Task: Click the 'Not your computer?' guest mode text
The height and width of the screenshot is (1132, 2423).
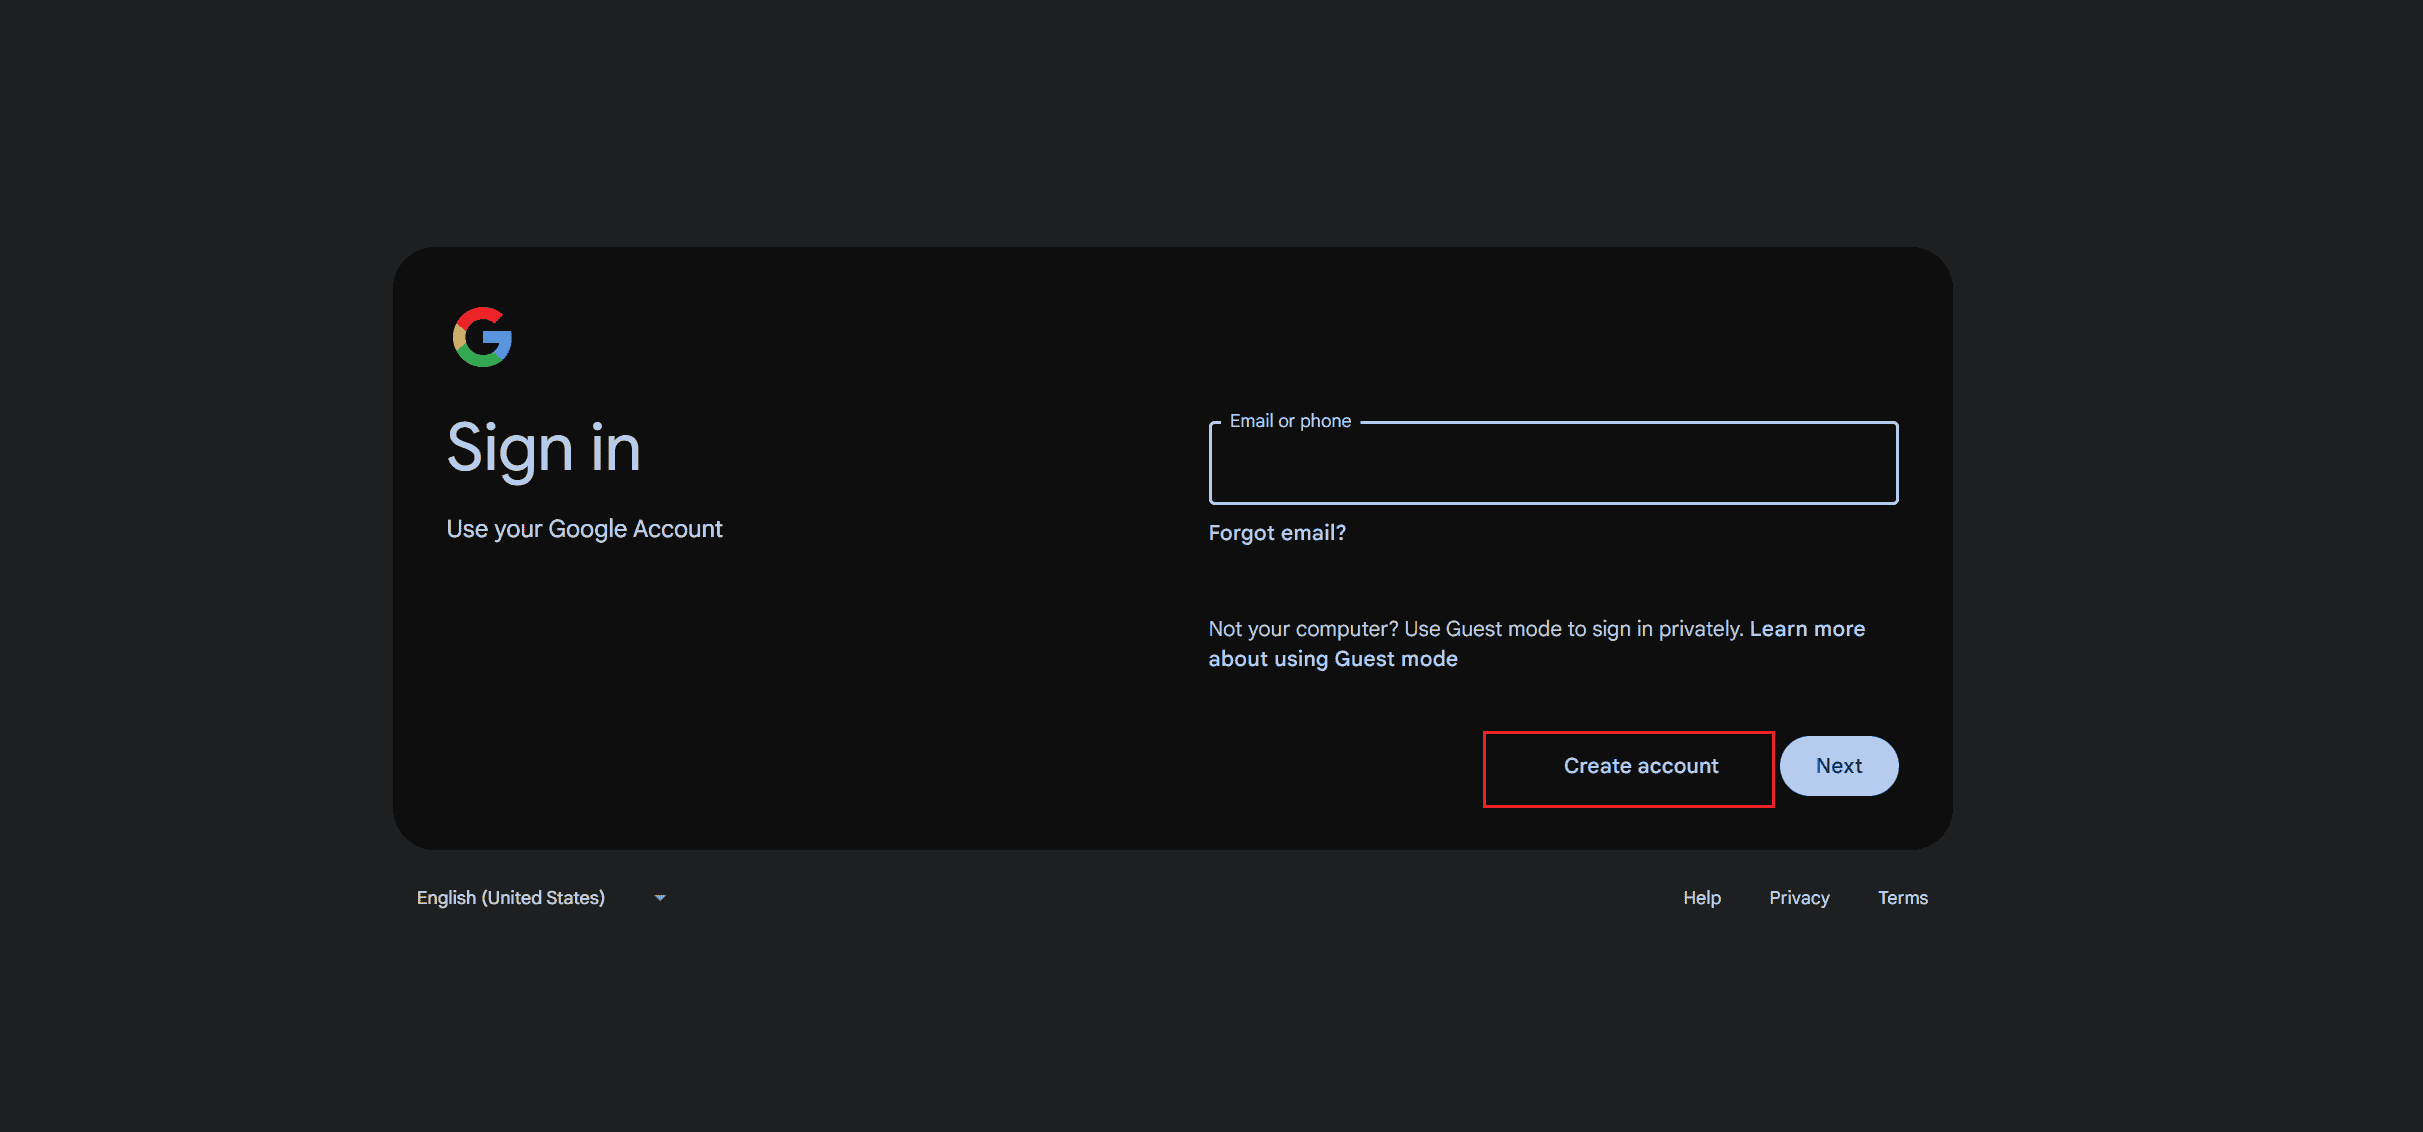Action: pyautogui.click(x=1475, y=629)
